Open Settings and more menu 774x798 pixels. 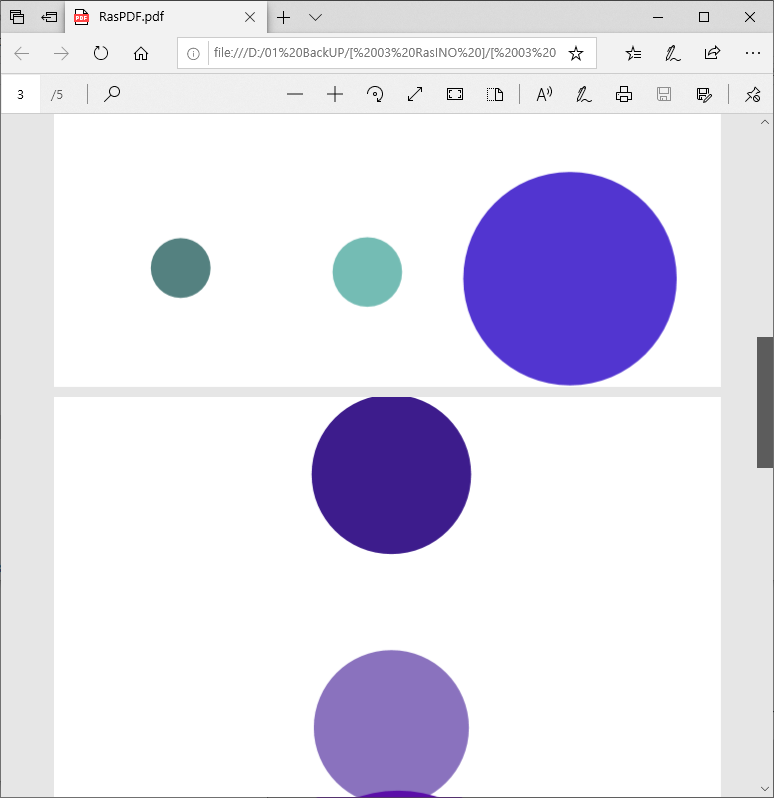753,53
